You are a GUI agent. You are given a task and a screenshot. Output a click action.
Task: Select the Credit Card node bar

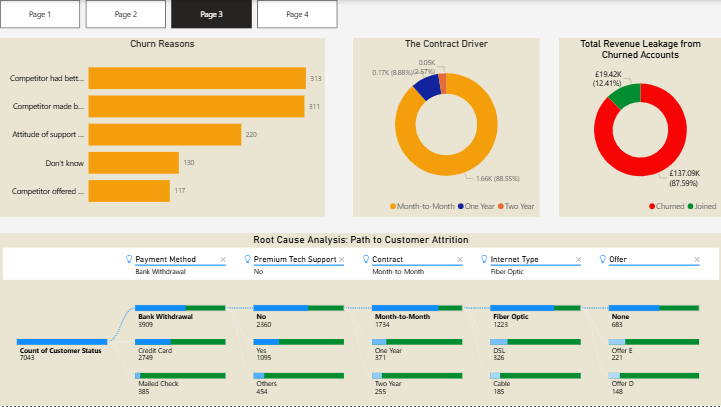(180, 342)
